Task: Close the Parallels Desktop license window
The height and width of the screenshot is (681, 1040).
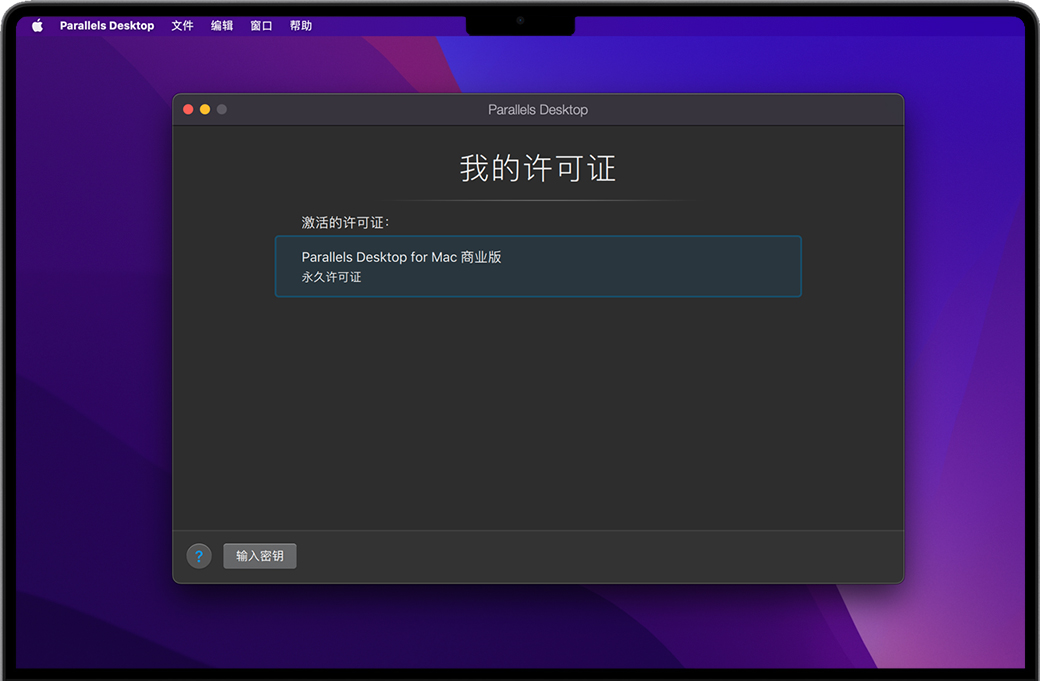Action: tap(188, 109)
